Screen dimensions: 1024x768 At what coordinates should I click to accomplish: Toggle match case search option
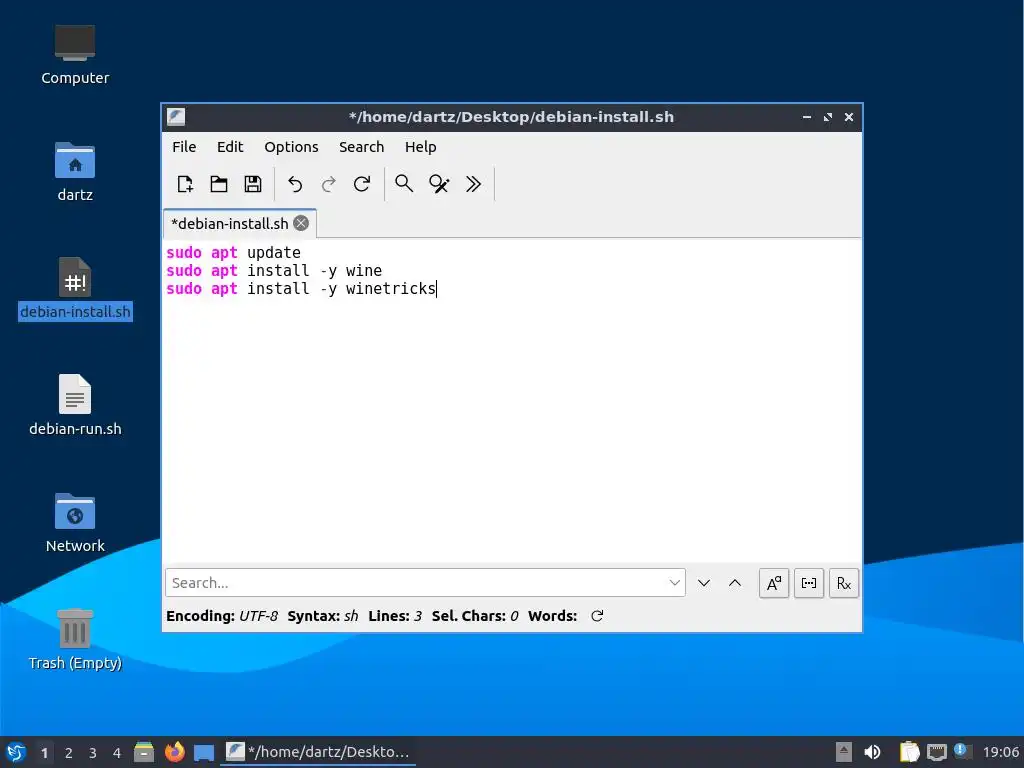[x=774, y=583]
